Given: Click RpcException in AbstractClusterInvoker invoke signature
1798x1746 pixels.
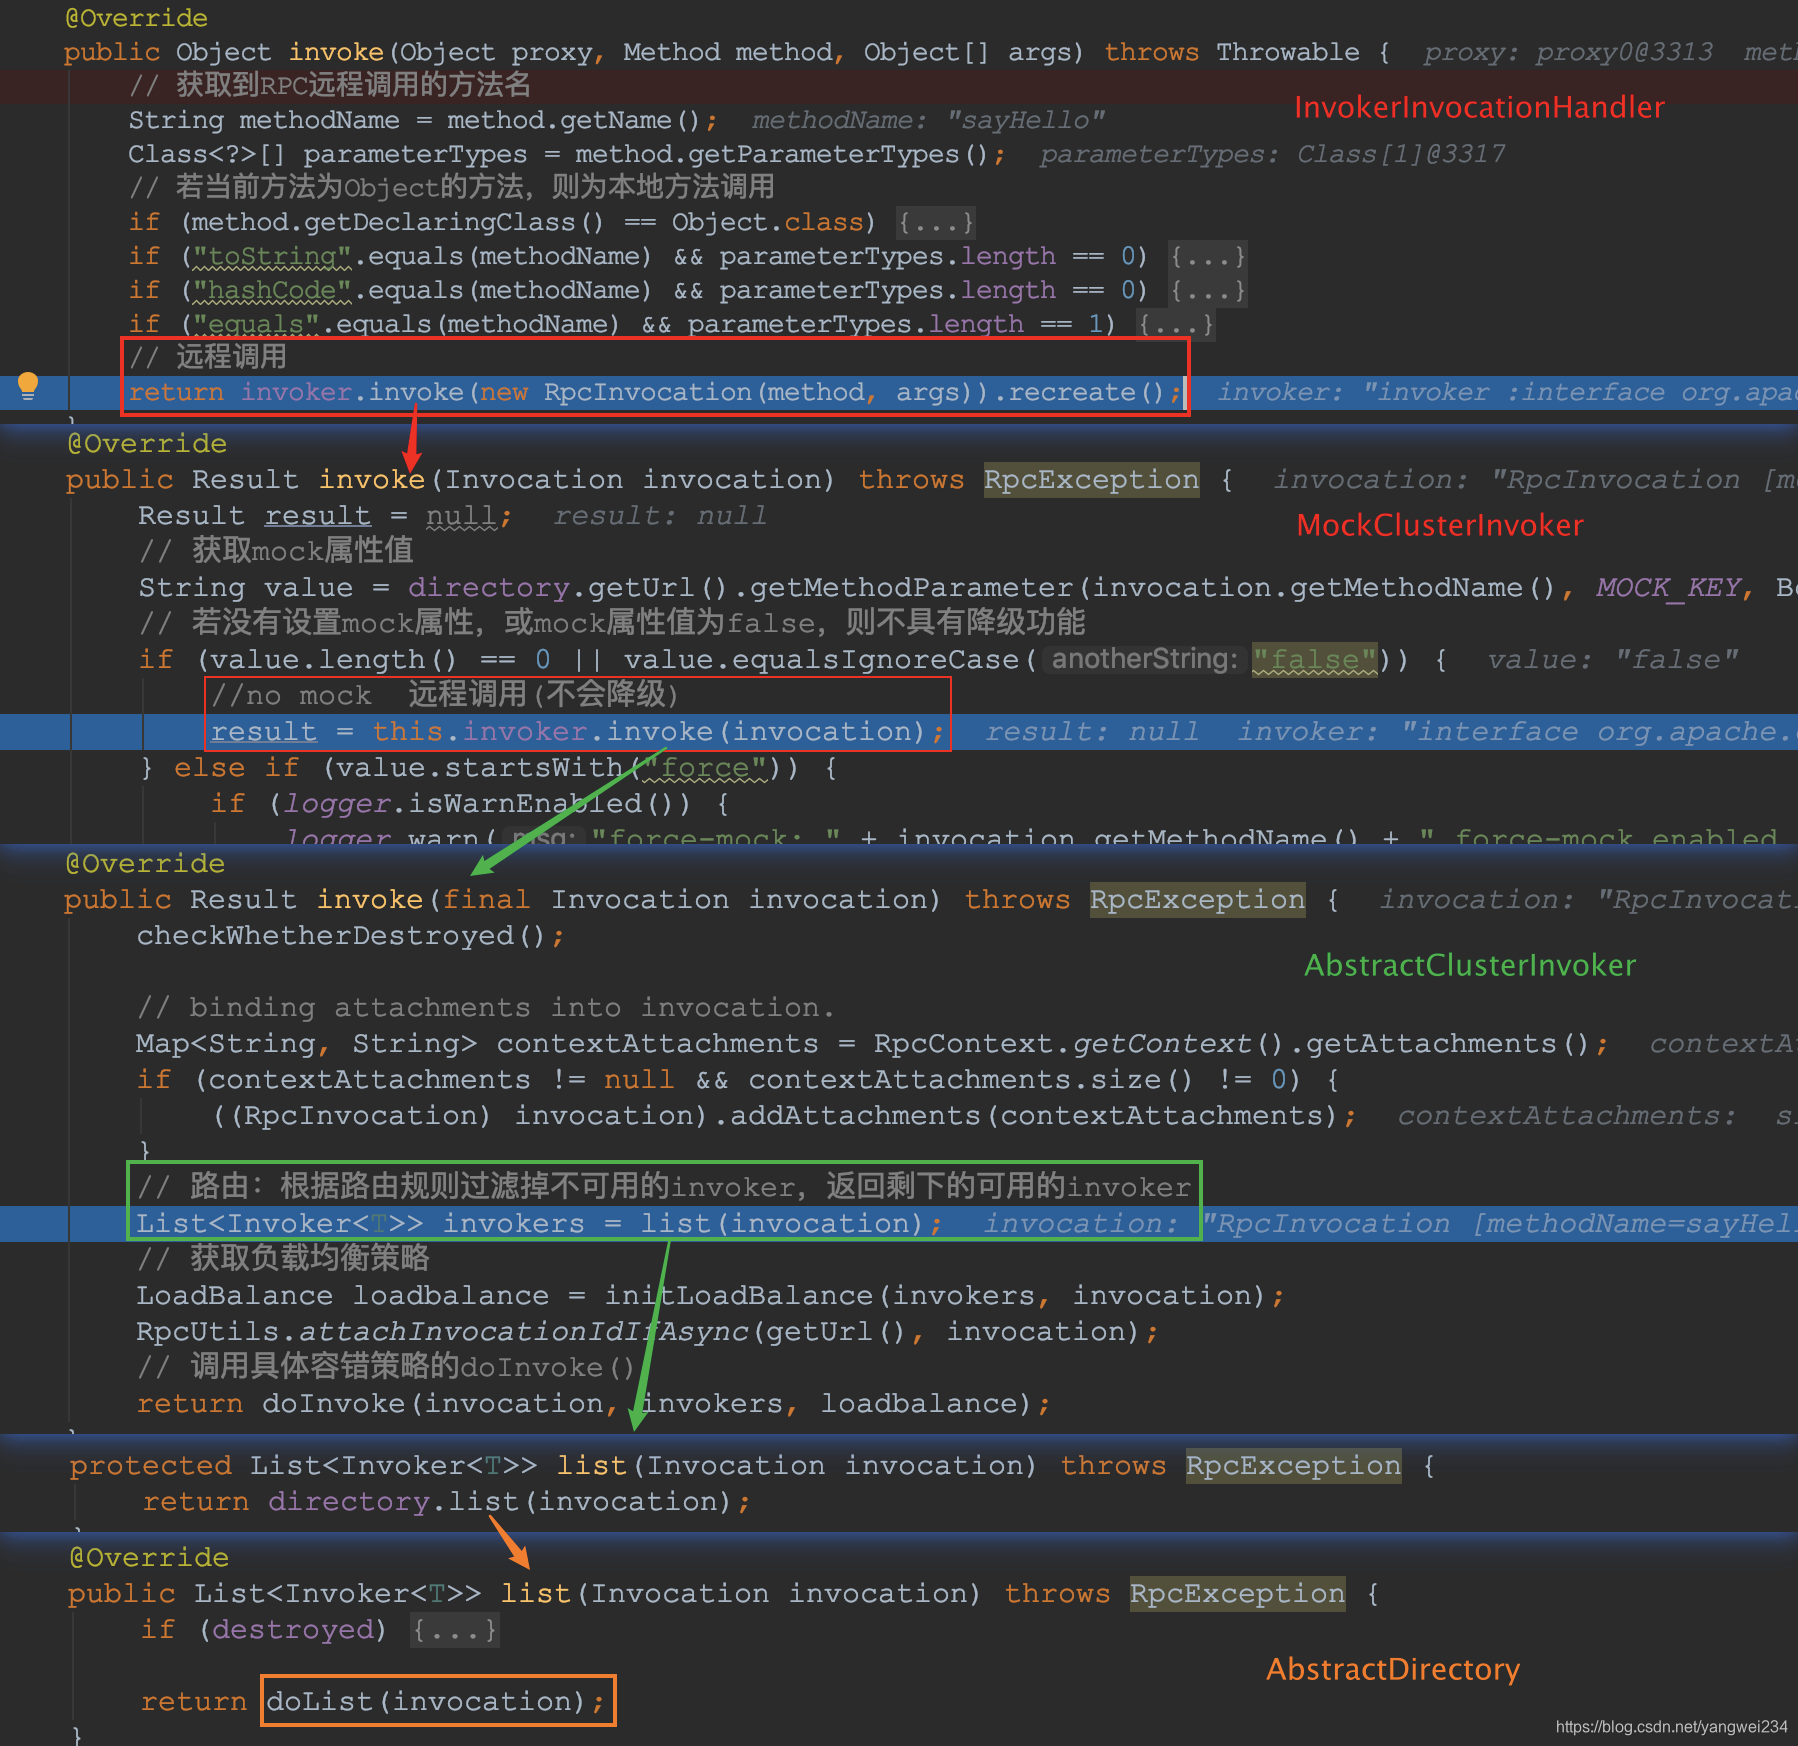Looking at the screenshot, I should click(1197, 900).
